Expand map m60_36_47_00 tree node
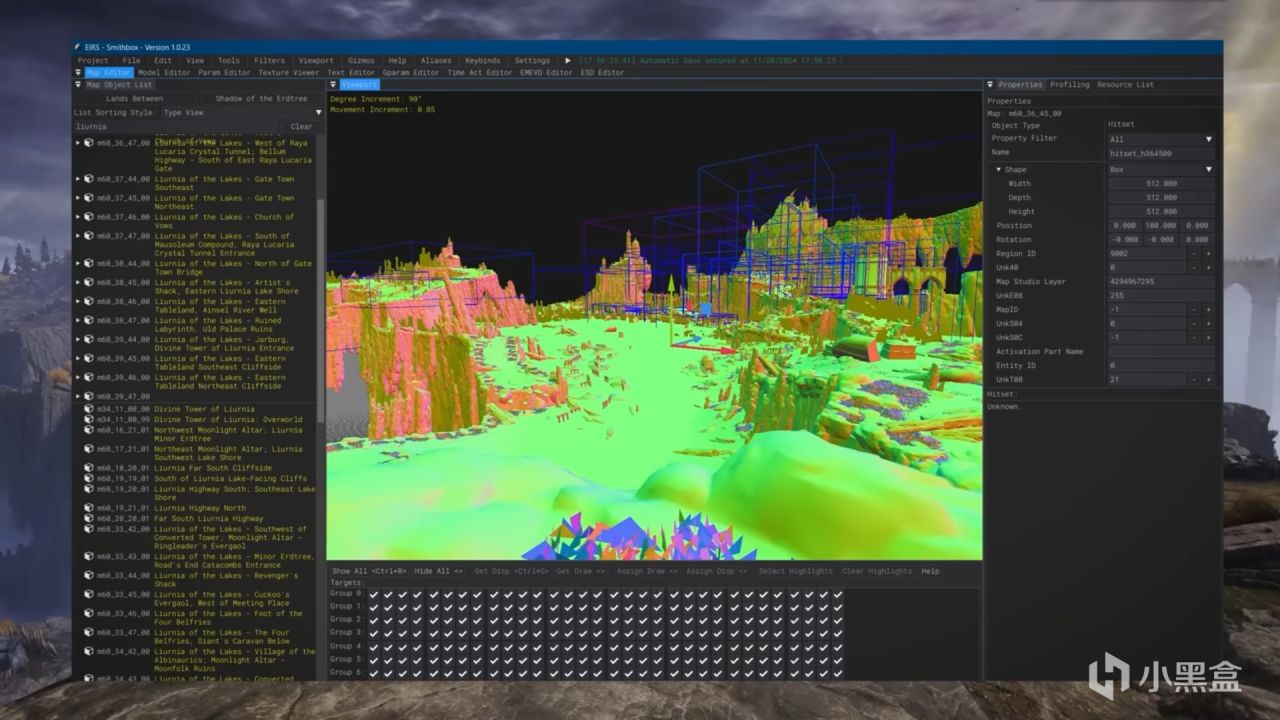 (78, 143)
